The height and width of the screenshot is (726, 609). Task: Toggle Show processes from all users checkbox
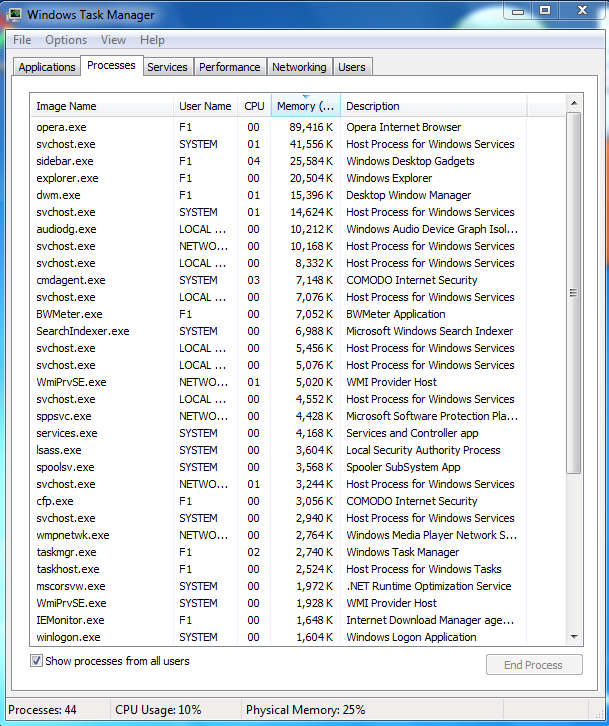(36, 661)
